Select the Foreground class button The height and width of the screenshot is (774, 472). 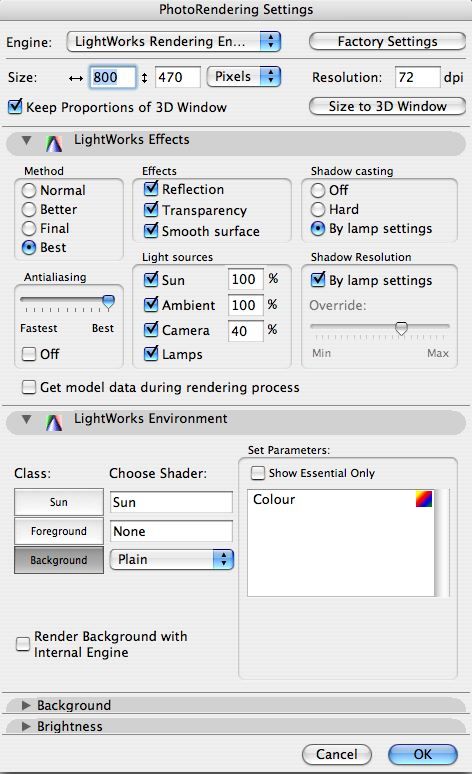tap(59, 531)
